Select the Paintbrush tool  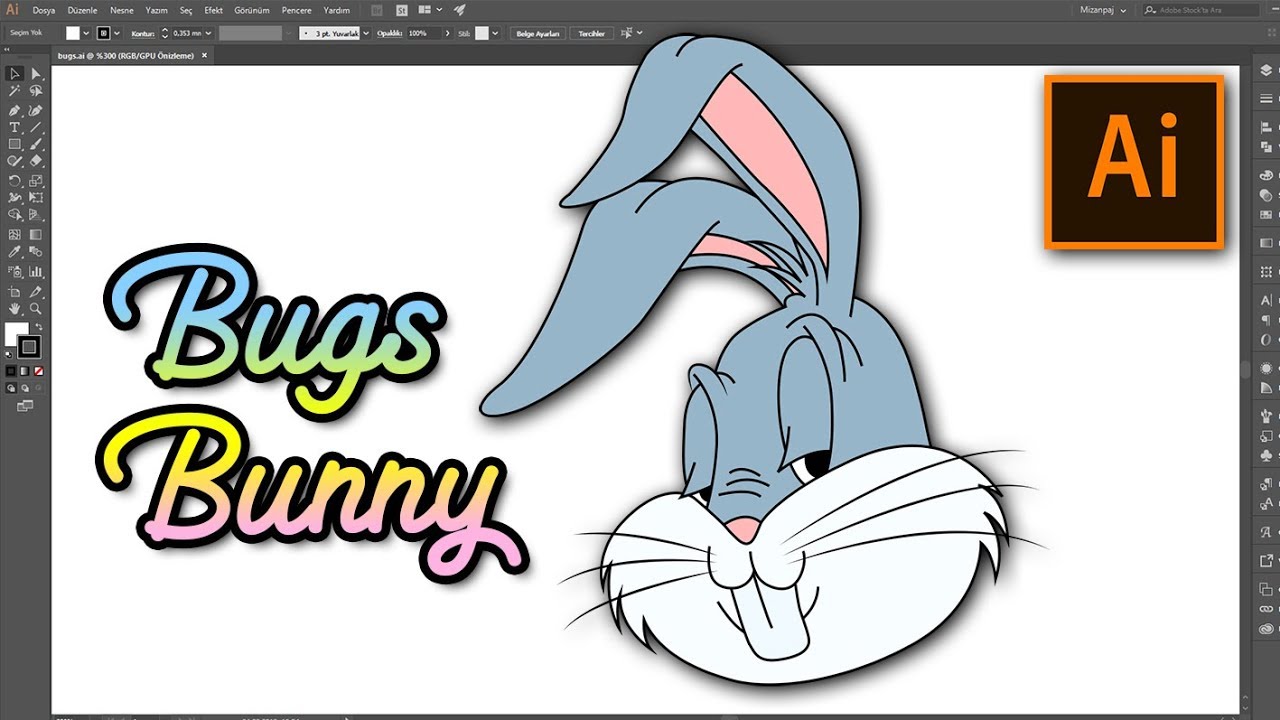(x=36, y=144)
